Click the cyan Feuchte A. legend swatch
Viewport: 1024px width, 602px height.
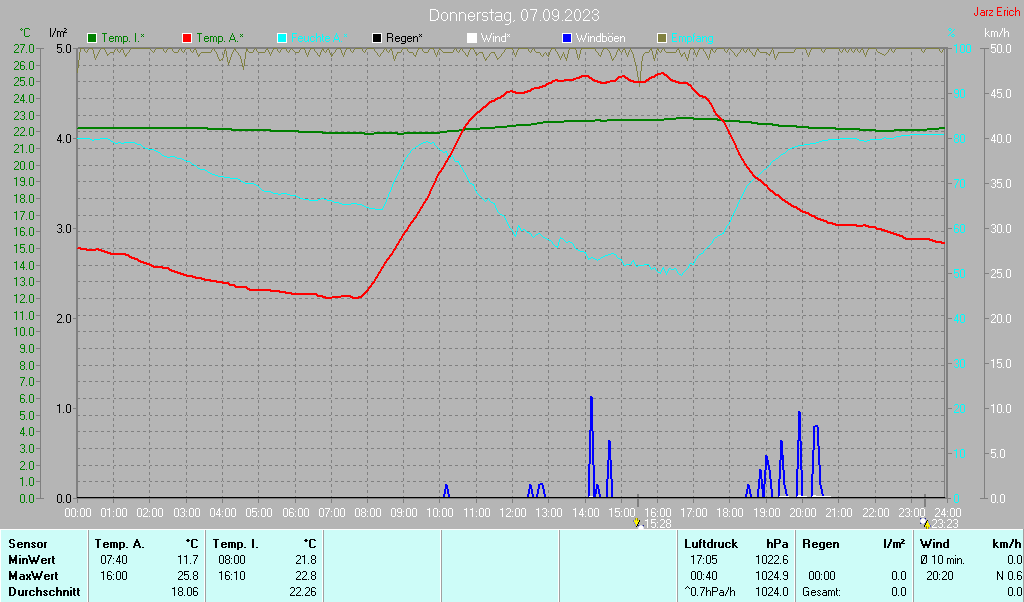[x=282, y=39]
